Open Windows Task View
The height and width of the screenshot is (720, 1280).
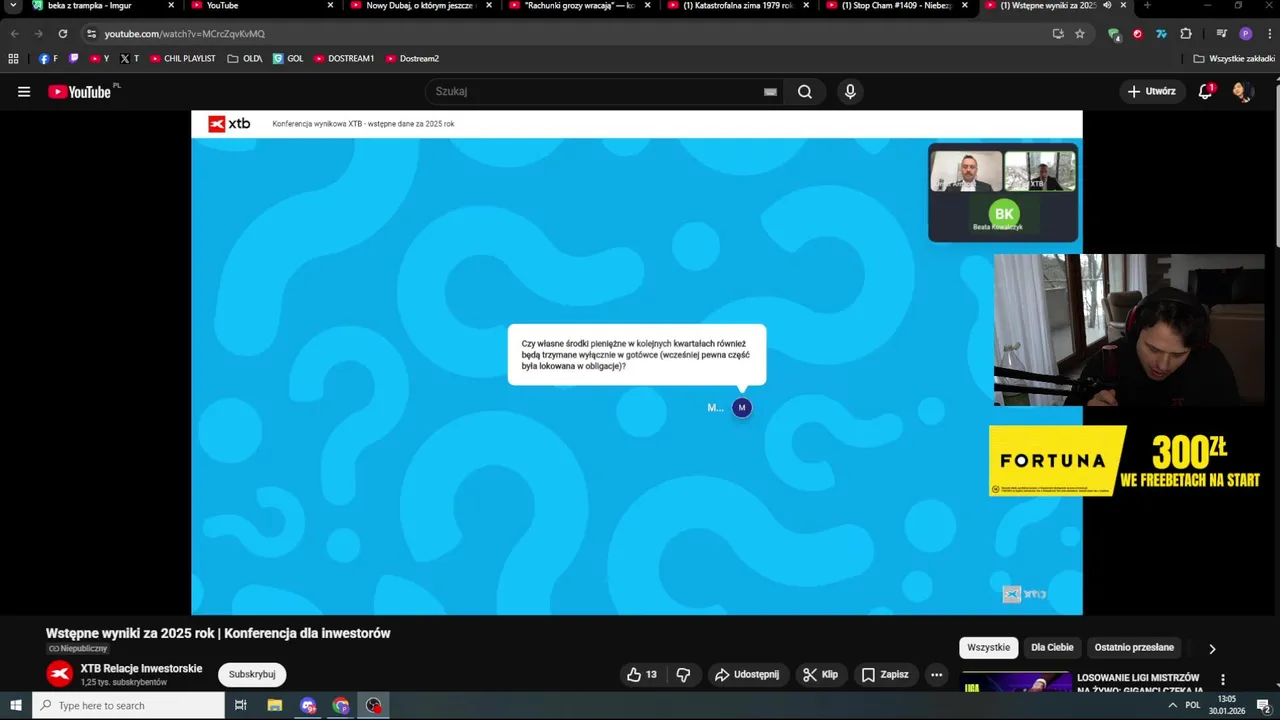click(241, 705)
